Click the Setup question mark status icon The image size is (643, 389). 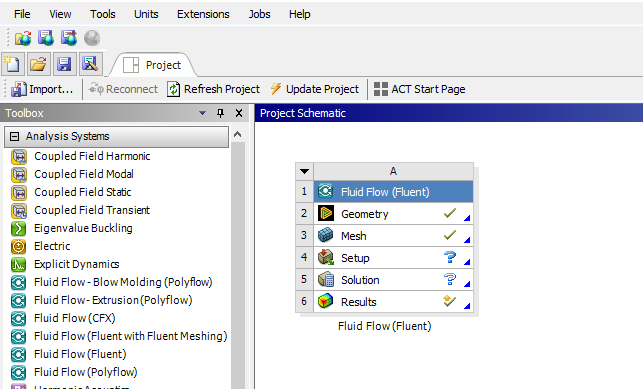pyautogui.click(x=450, y=257)
